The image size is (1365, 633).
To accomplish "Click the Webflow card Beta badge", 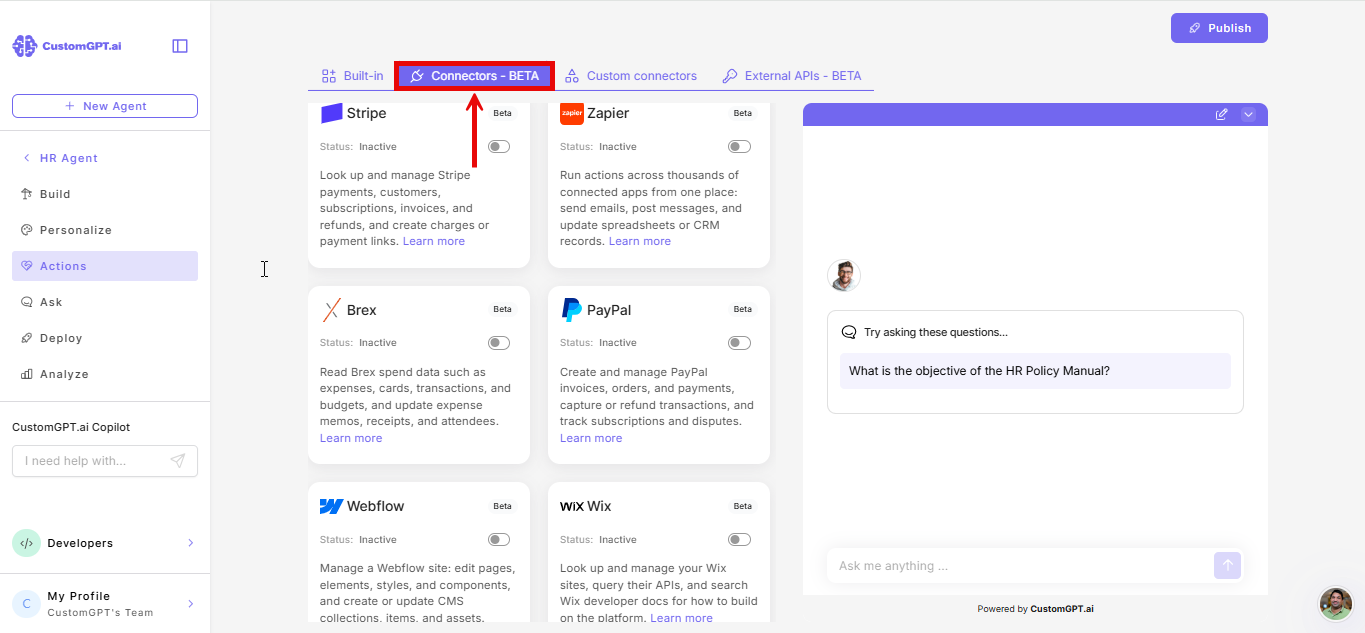I will tap(503, 506).
